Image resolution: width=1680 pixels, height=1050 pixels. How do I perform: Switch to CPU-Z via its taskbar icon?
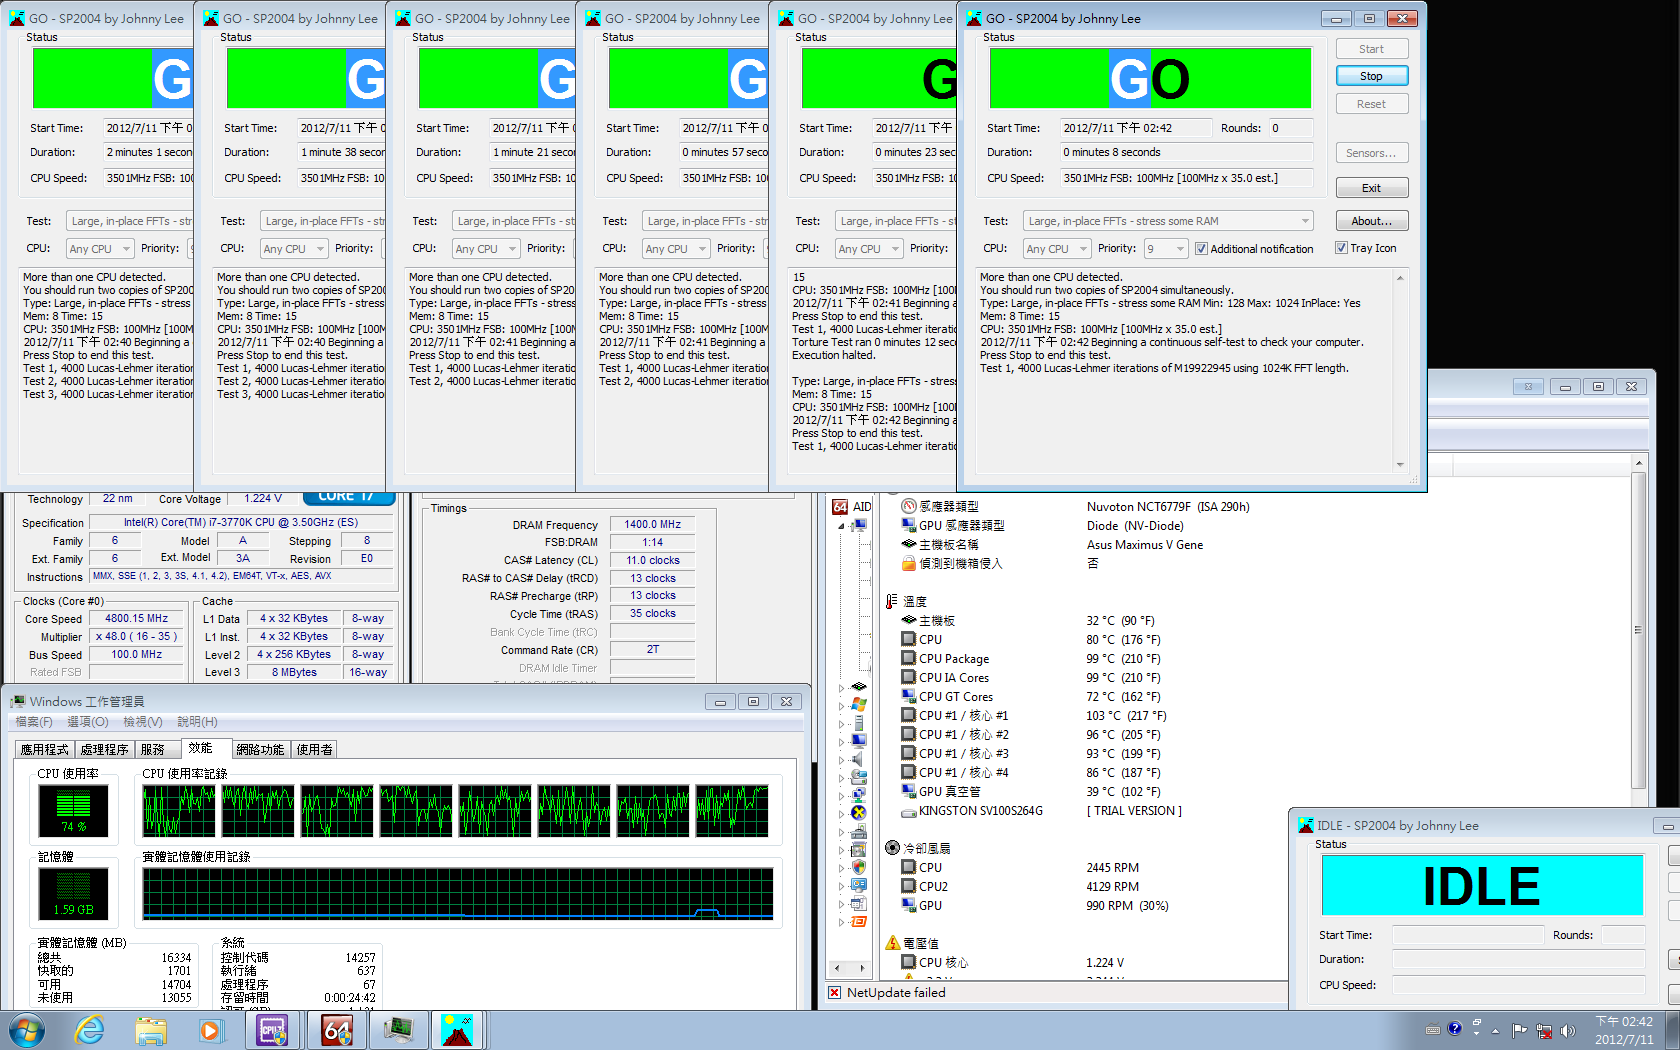point(273,1030)
